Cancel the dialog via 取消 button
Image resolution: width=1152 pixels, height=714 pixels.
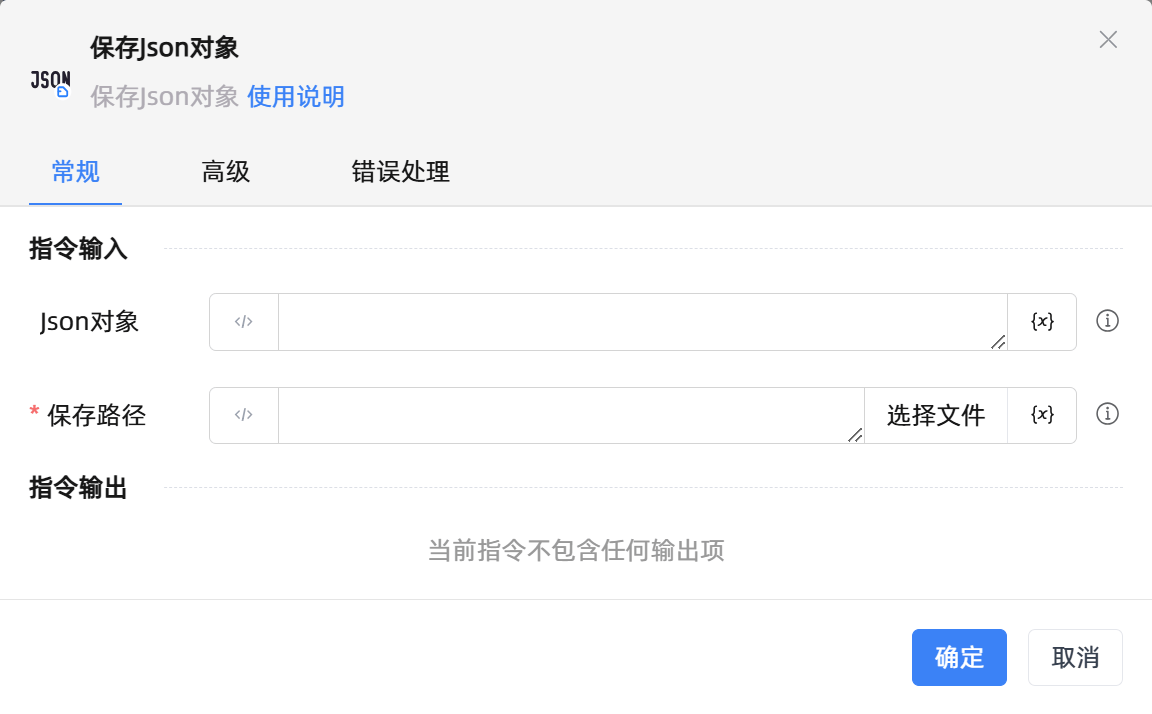(1075, 657)
